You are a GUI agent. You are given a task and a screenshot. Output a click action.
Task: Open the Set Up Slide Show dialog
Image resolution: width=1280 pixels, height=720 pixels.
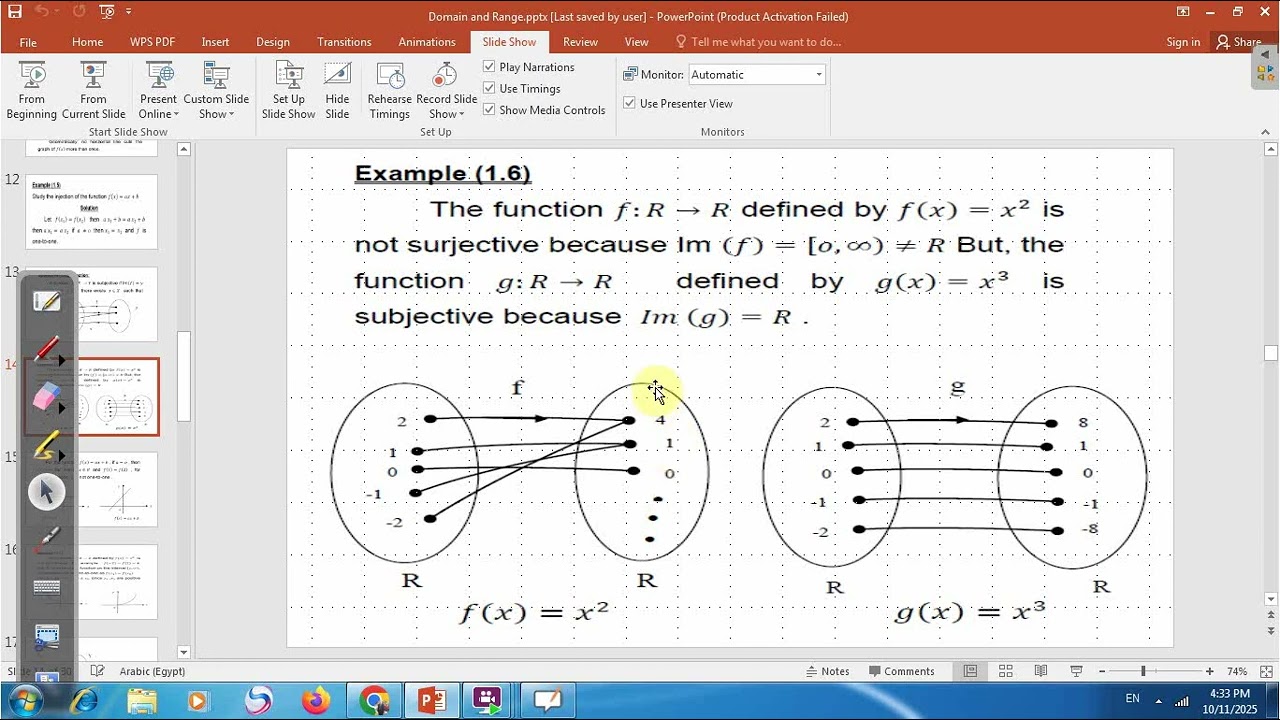click(x=288, y=90)
